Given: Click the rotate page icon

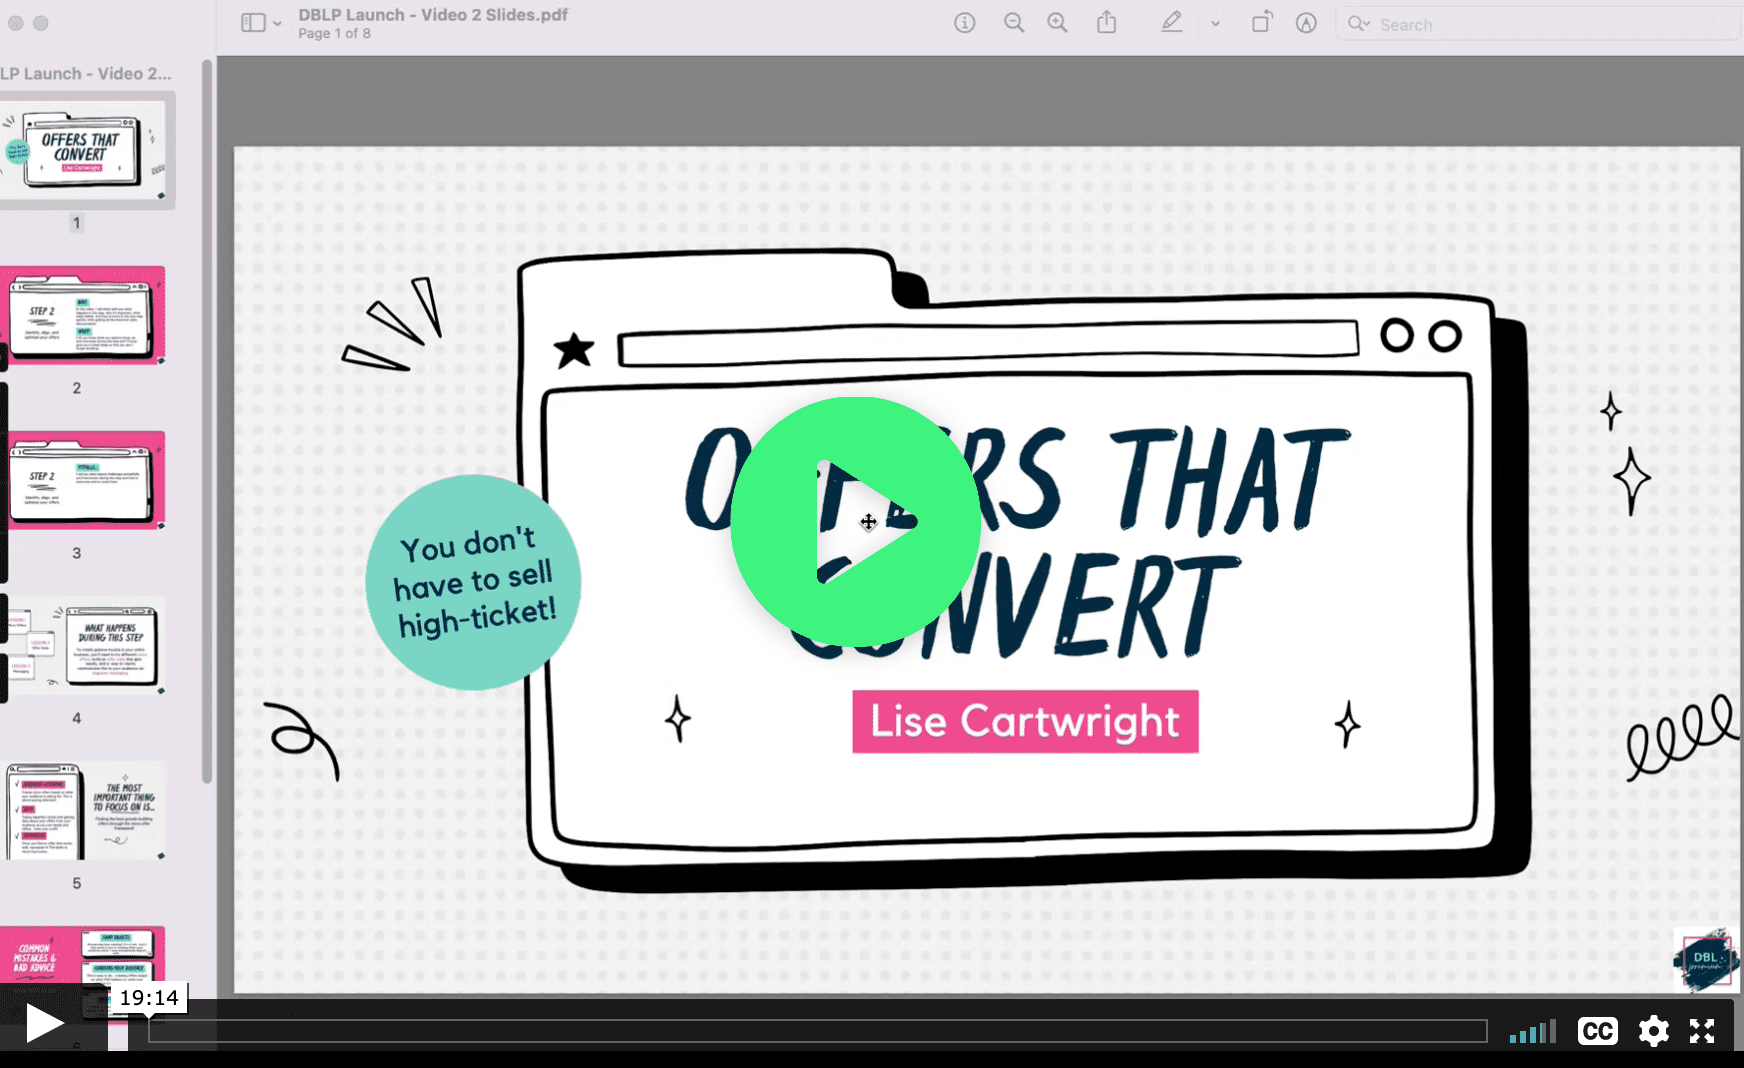Looking at the screenshot, I should click(x=1261, y=23).
